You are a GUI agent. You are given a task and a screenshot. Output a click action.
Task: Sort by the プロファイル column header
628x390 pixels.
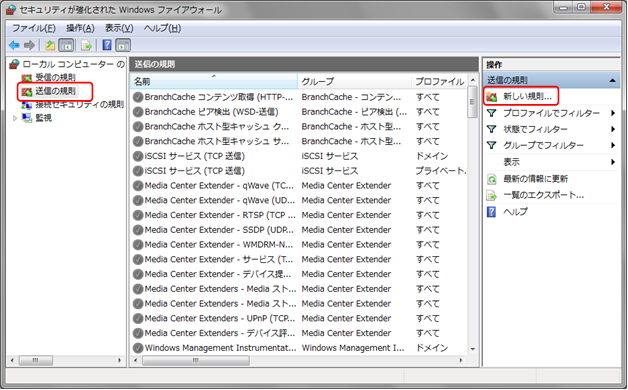point(439,81)
